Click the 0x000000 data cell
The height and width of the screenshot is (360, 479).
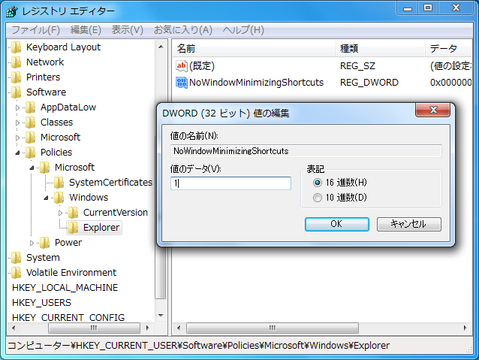pyautogui.click(x=451, y=83)
